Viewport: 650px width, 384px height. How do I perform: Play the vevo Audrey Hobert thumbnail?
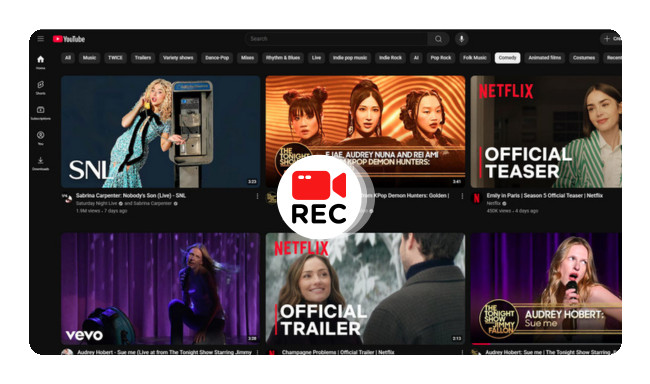click(160, 288)
